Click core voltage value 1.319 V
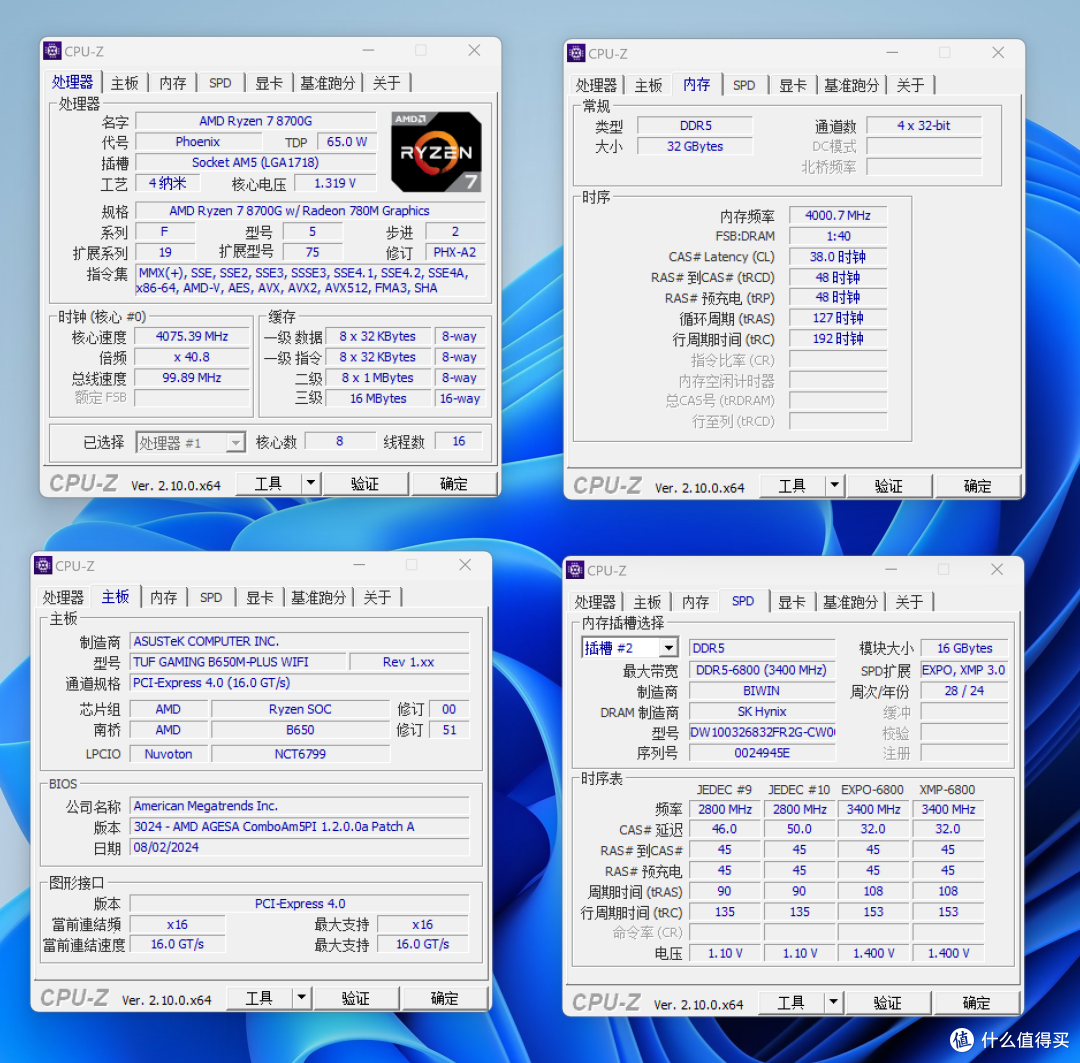 click(335, 183)
